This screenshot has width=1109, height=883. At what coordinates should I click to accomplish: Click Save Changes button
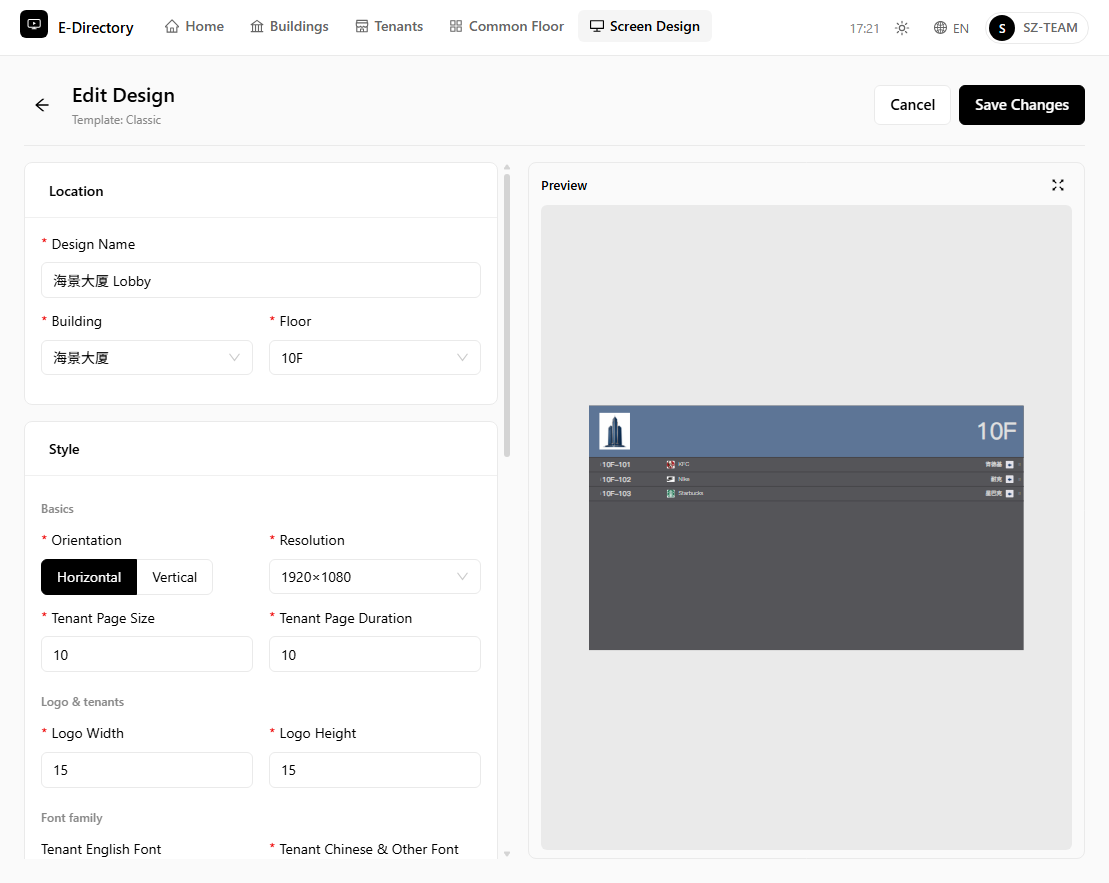[x=1022, y=105]
